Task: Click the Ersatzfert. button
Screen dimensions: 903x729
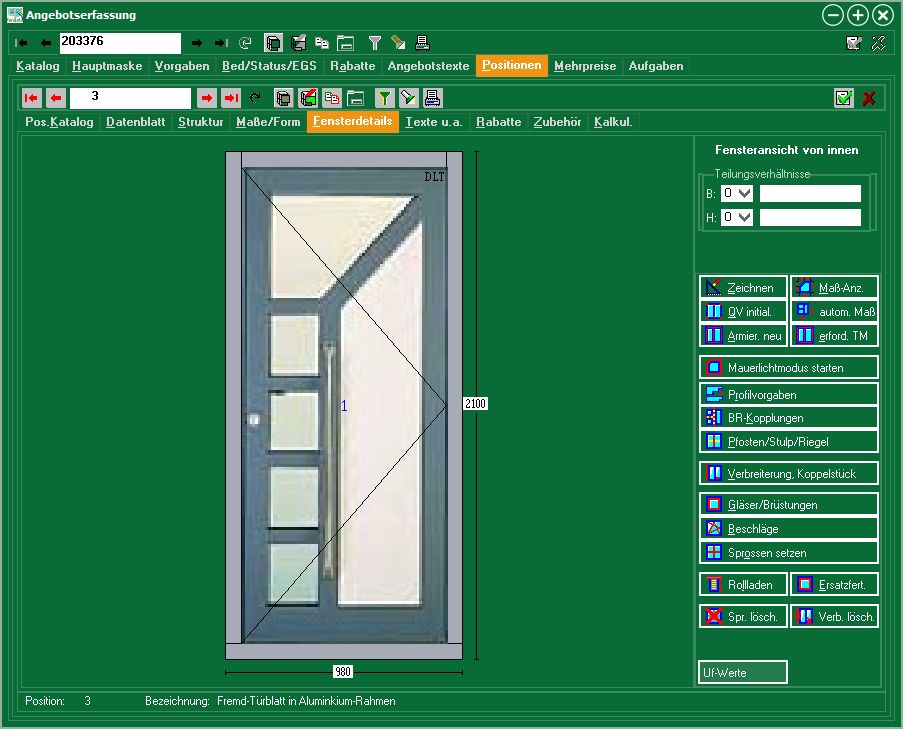Action: pyautogui.click(x=834, y=584)
